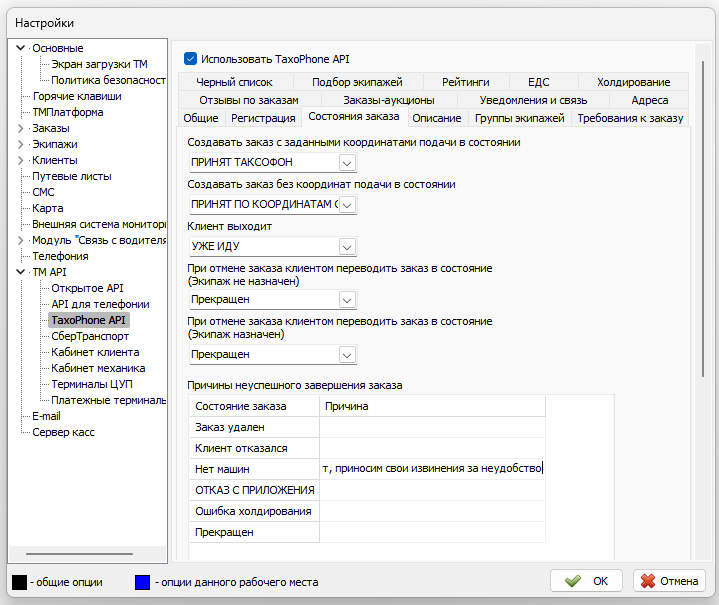Select СберТранспорт in the tree
The image size is (719, 605).
[90, 336]
